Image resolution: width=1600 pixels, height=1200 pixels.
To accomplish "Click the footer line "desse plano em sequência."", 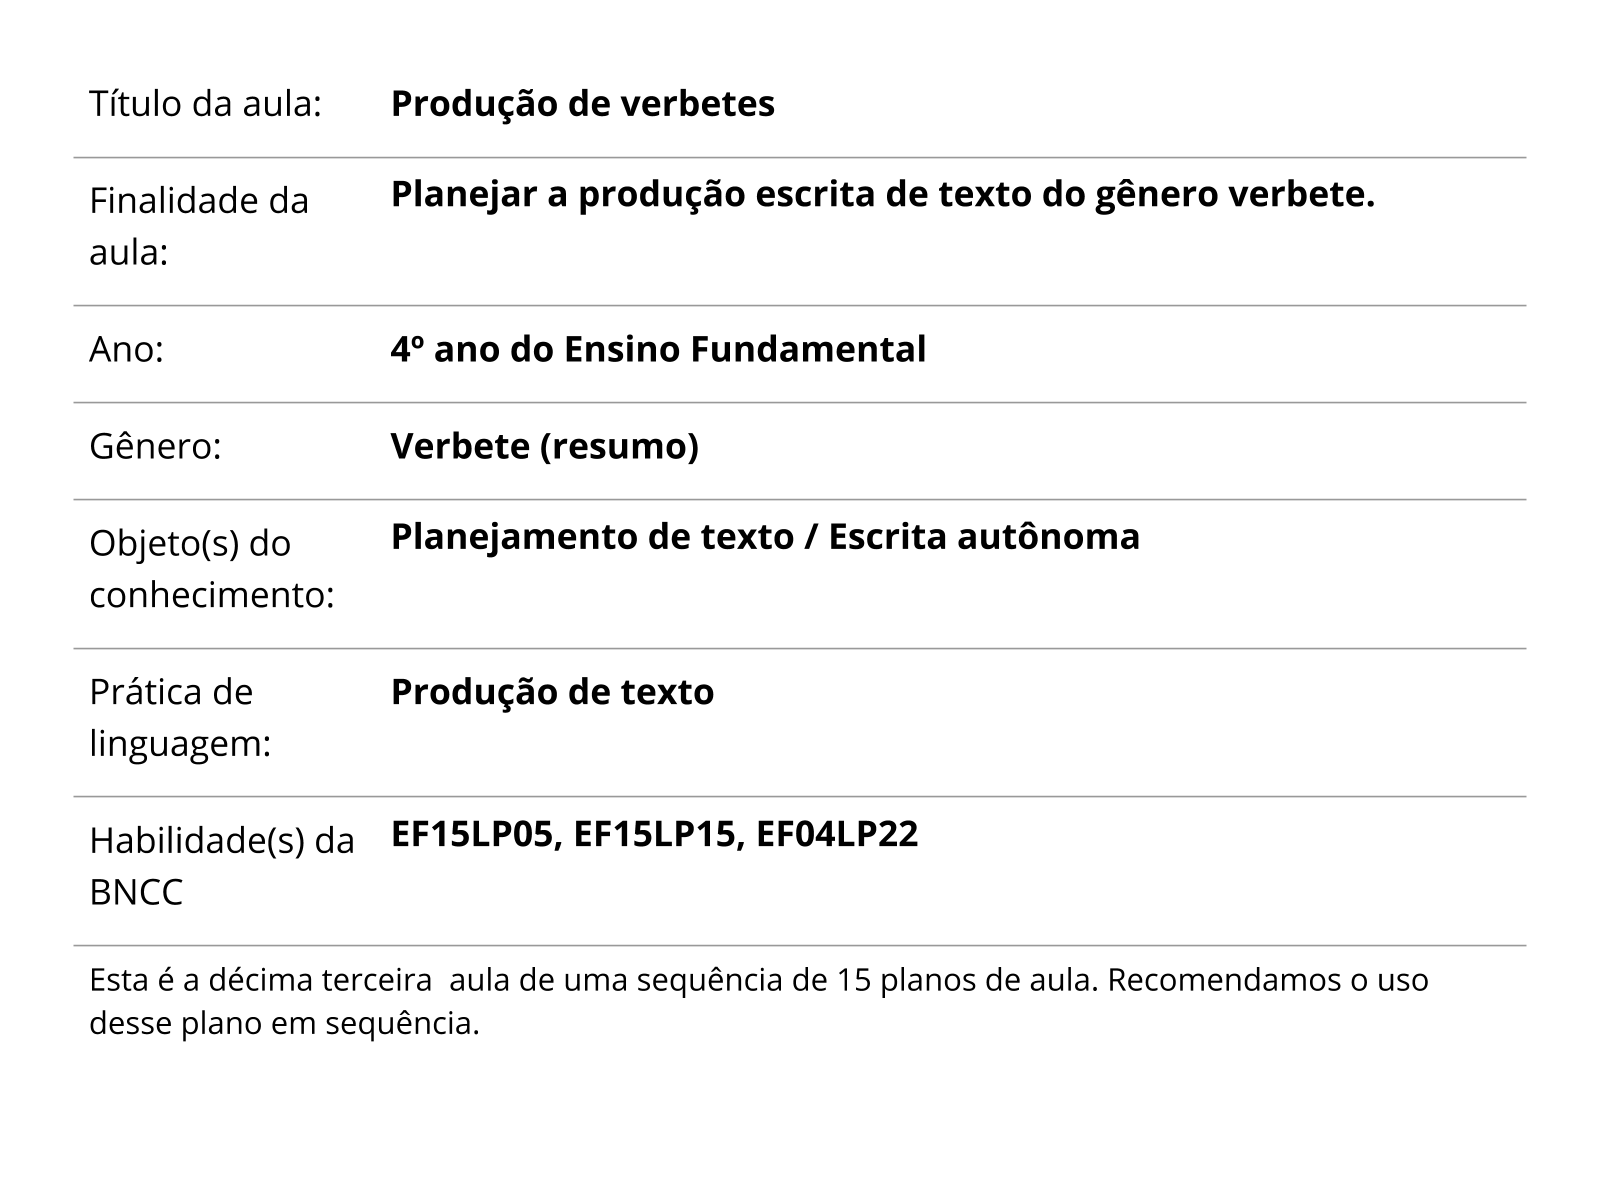I will [284, 1024].
